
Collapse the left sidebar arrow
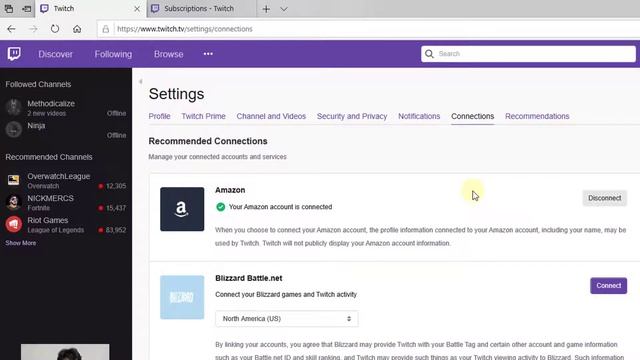click(x=140, y=81)
